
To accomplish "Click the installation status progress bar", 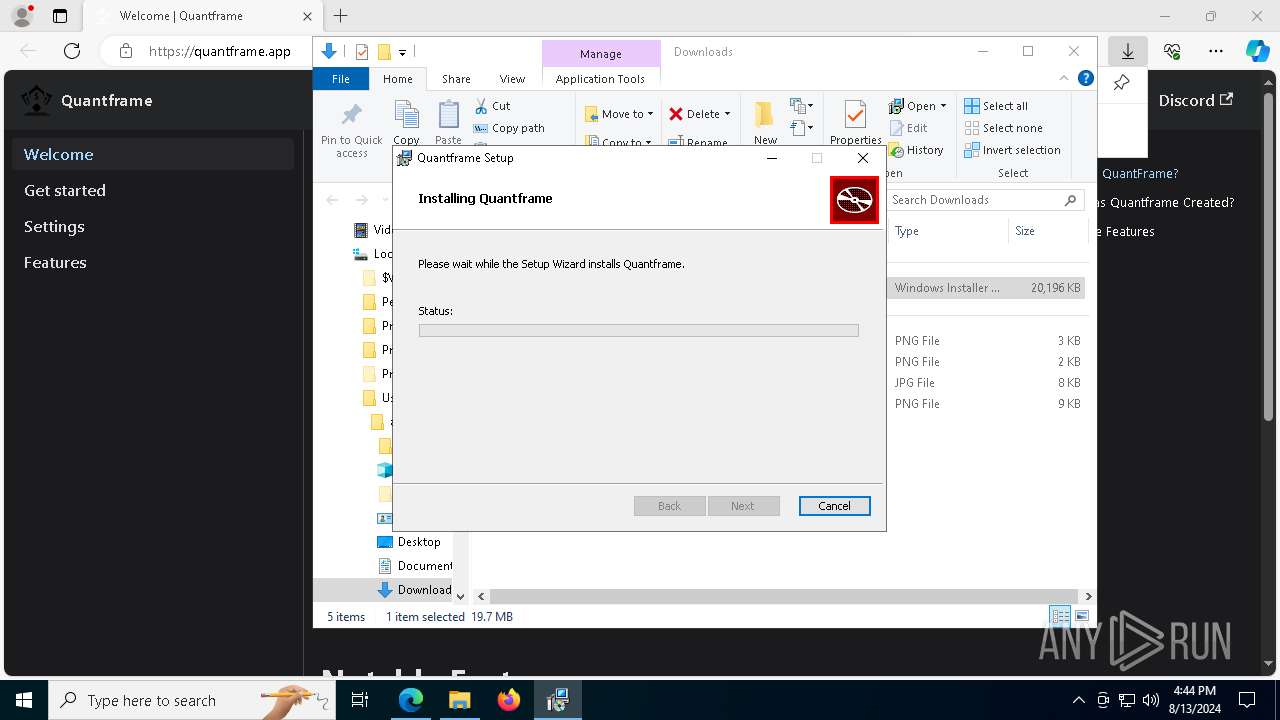I will point(638,330).
